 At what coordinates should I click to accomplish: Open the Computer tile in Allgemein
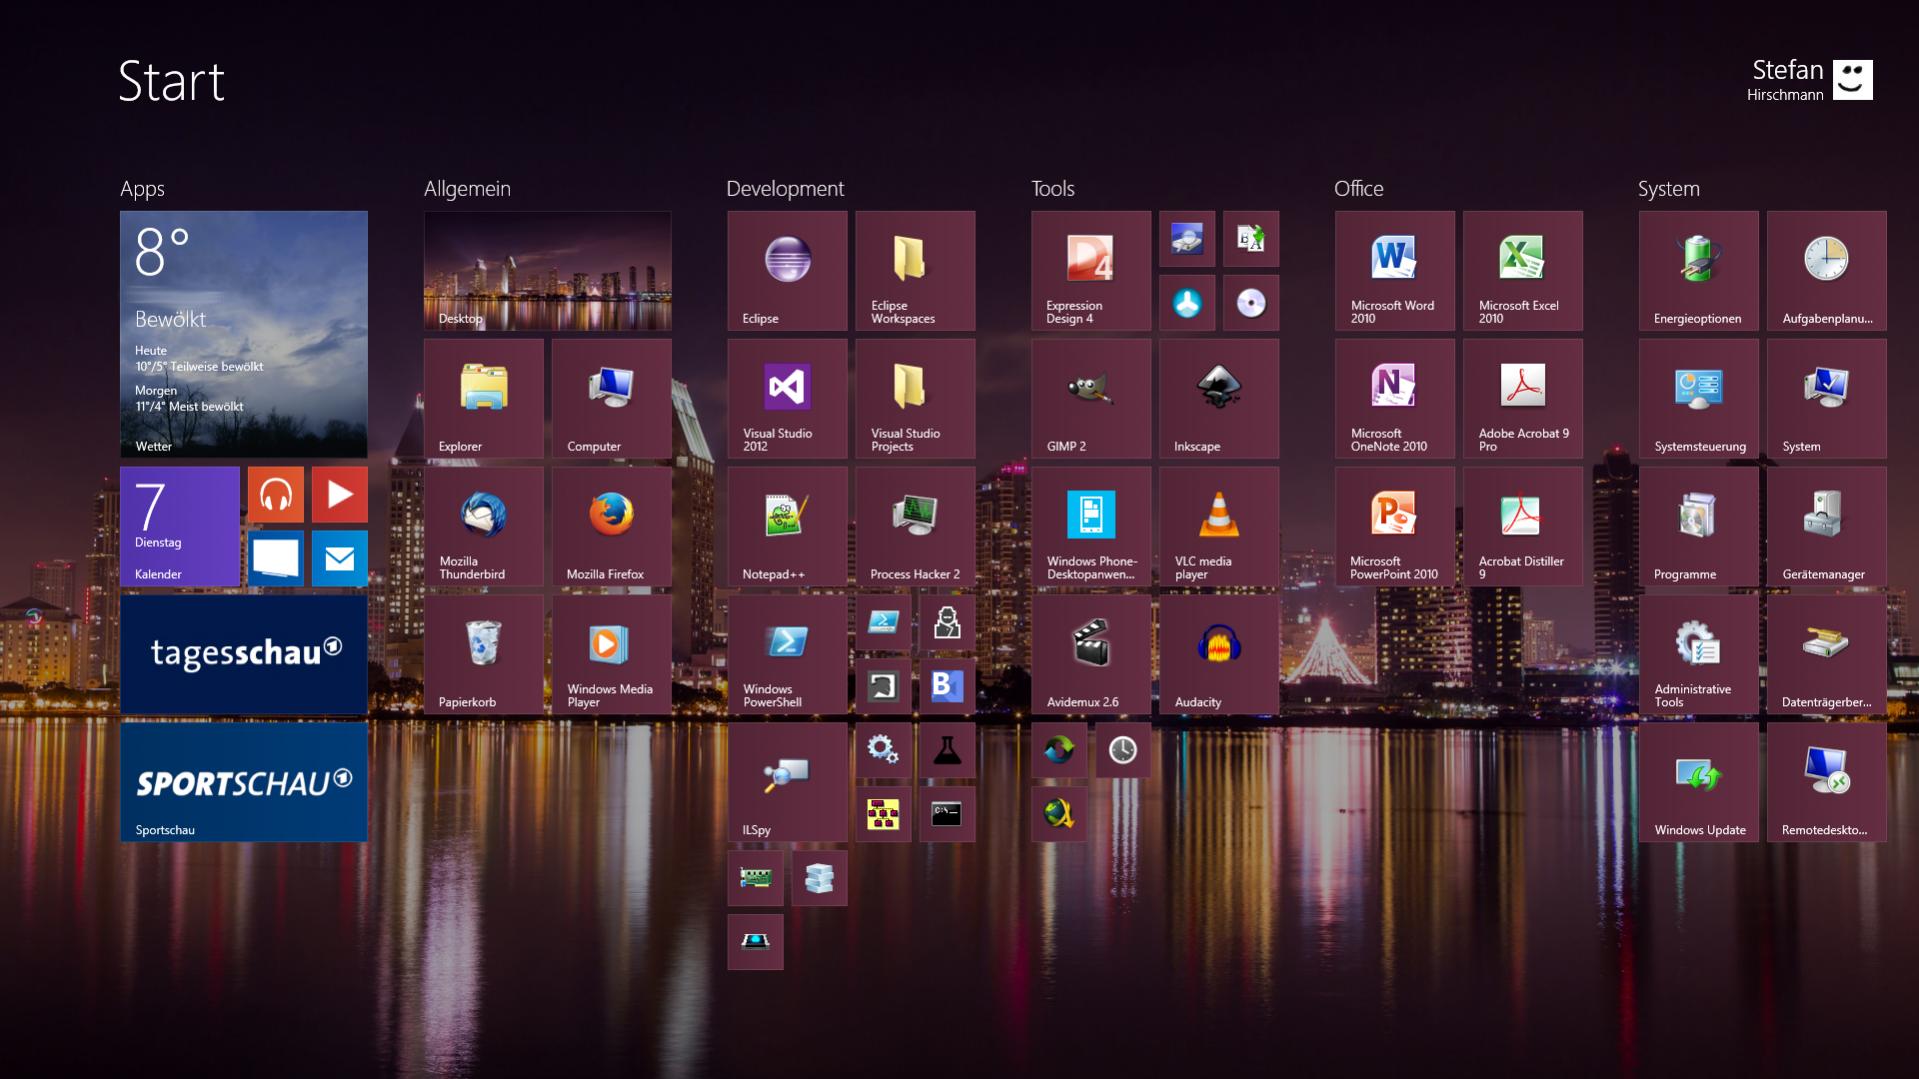pyautogui.click(x=611, y=398)
